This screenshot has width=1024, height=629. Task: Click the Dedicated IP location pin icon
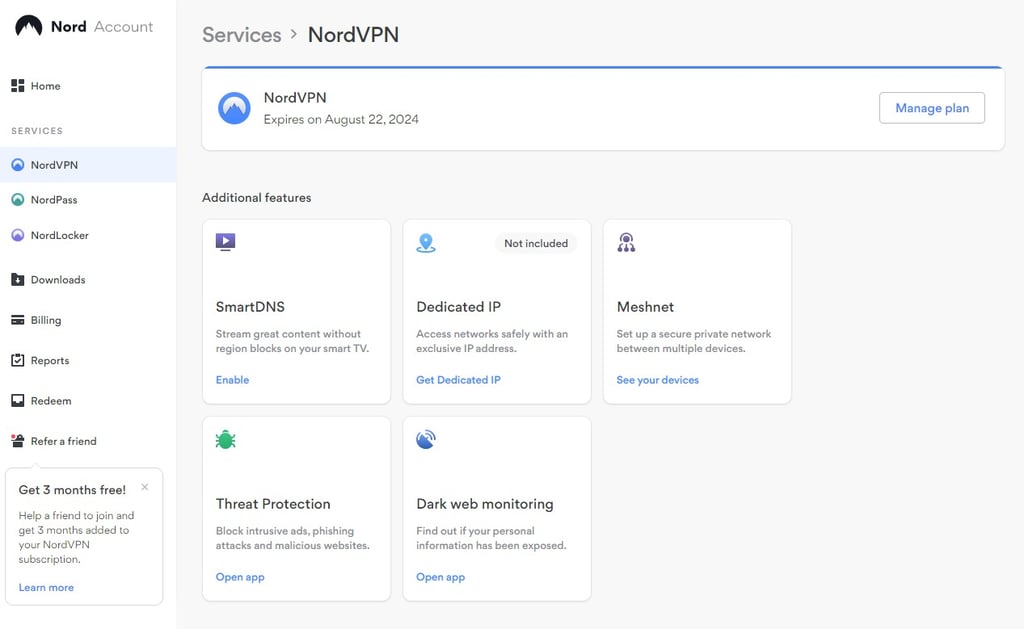tap(426, 243)
